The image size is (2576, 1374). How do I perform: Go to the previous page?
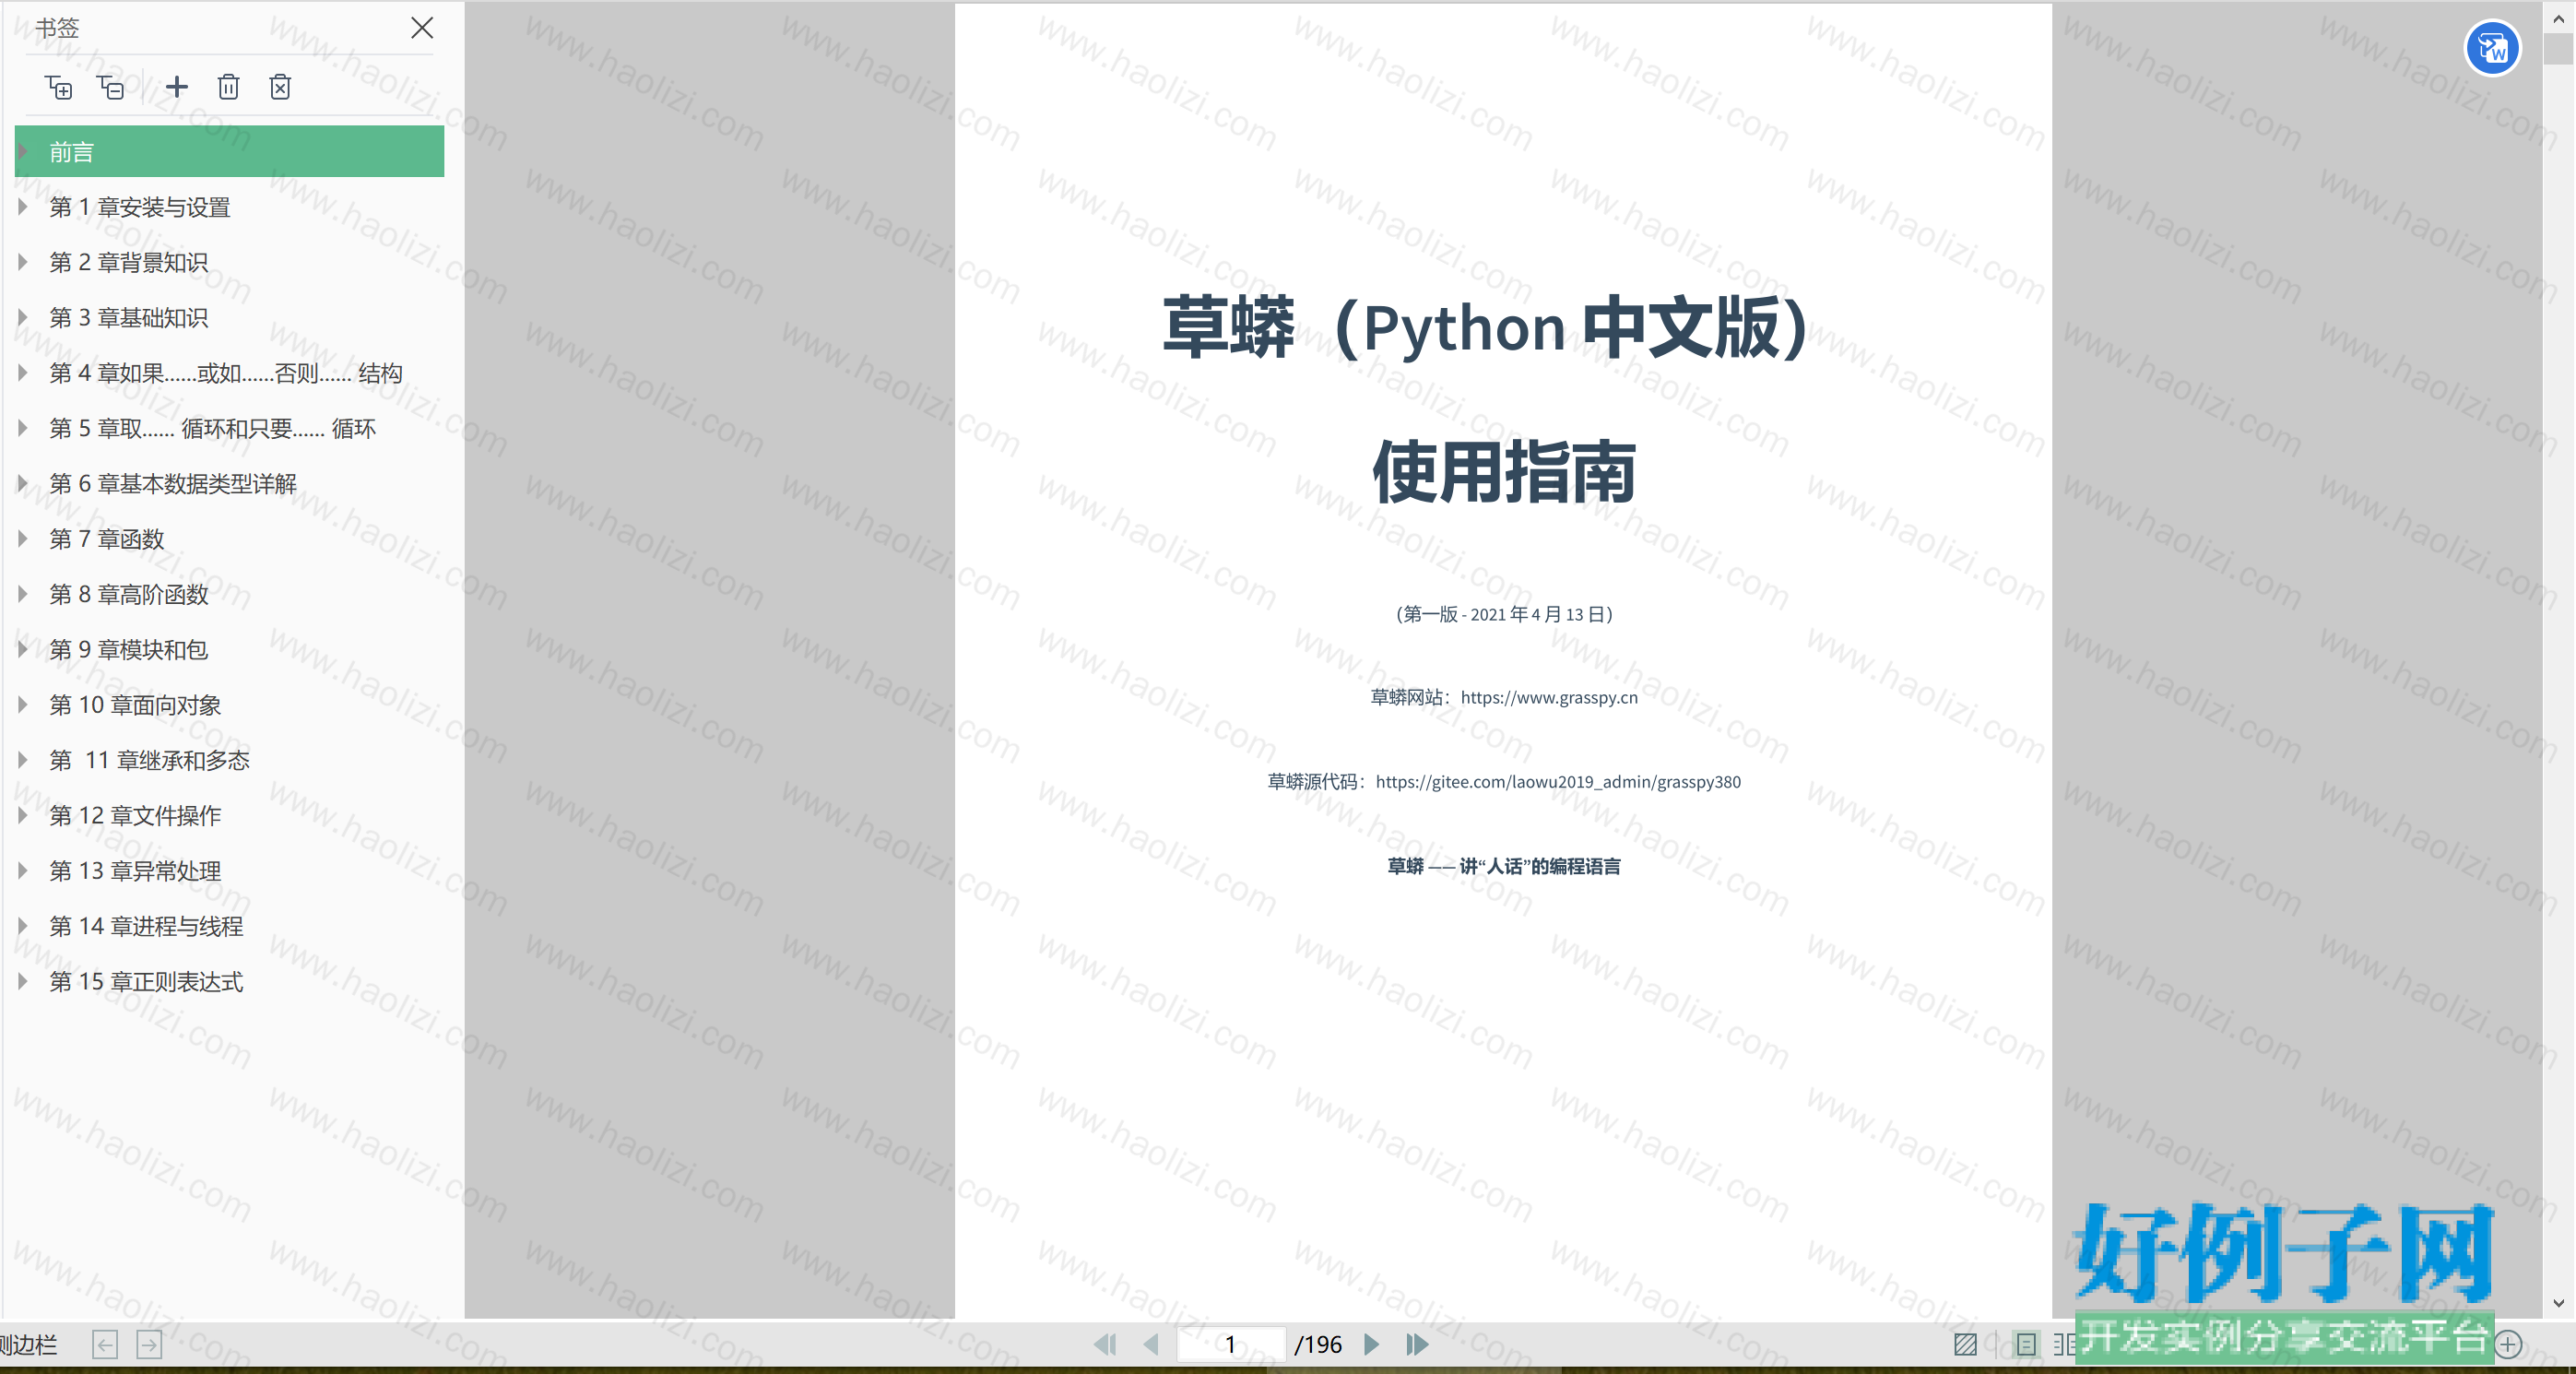click(x=1151, y=1344)
